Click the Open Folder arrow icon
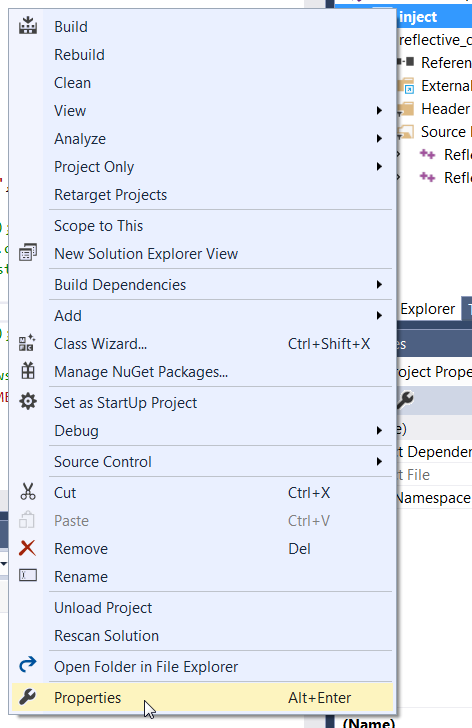The height and width of the screenshot is (728, 472). (28, 665)
